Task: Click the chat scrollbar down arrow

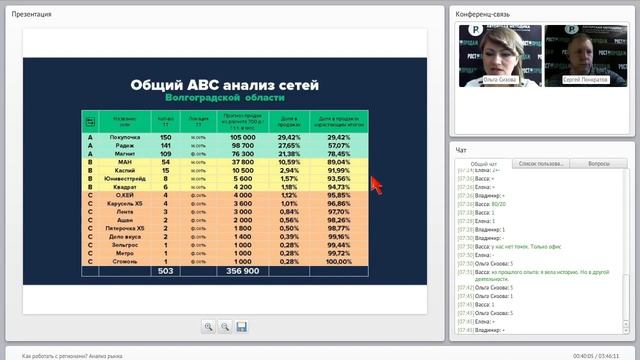Action: [x=627, y=331]
